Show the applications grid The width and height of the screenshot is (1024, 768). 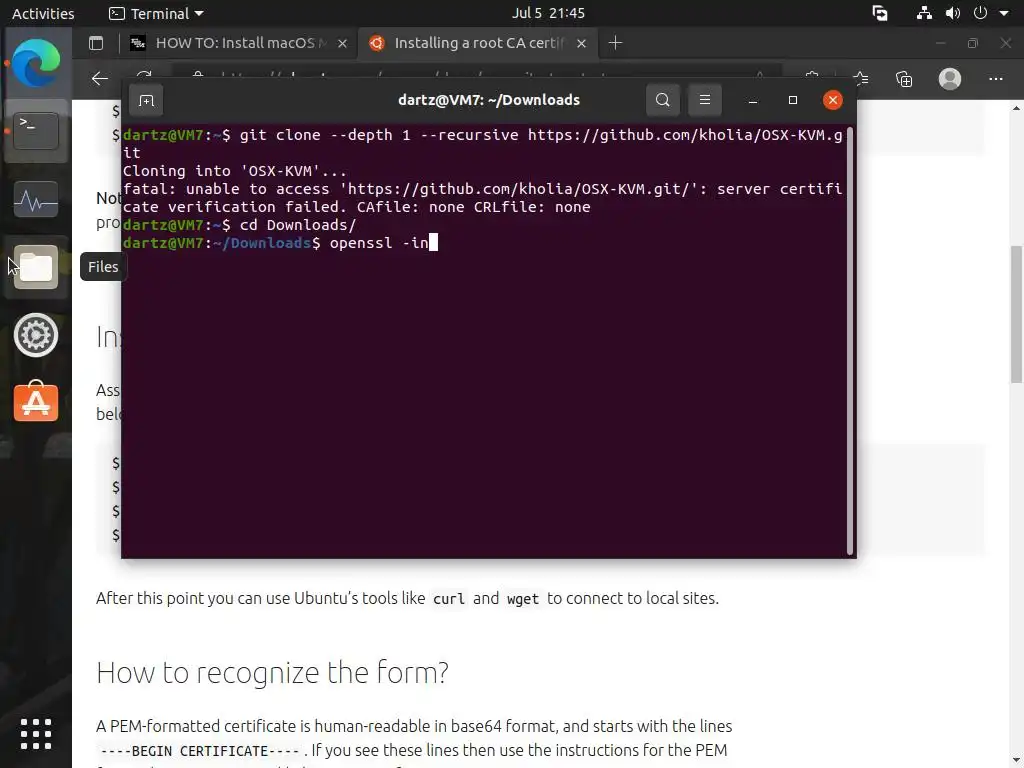coord(36,734)
